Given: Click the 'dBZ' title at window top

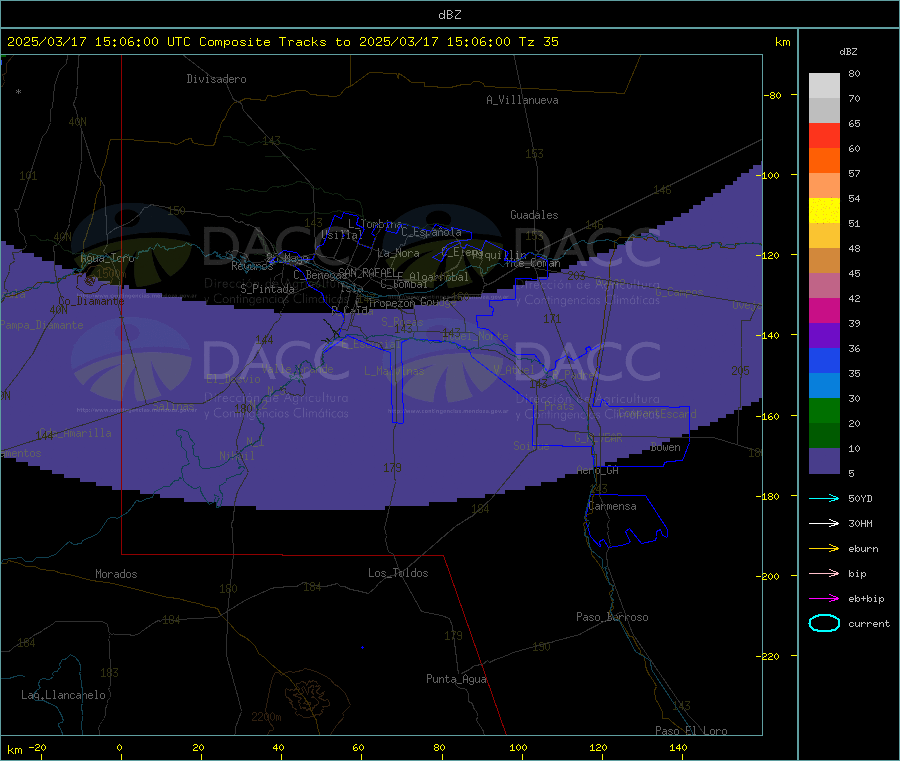Looking at the screenshot, I should (x=449, y=15).
